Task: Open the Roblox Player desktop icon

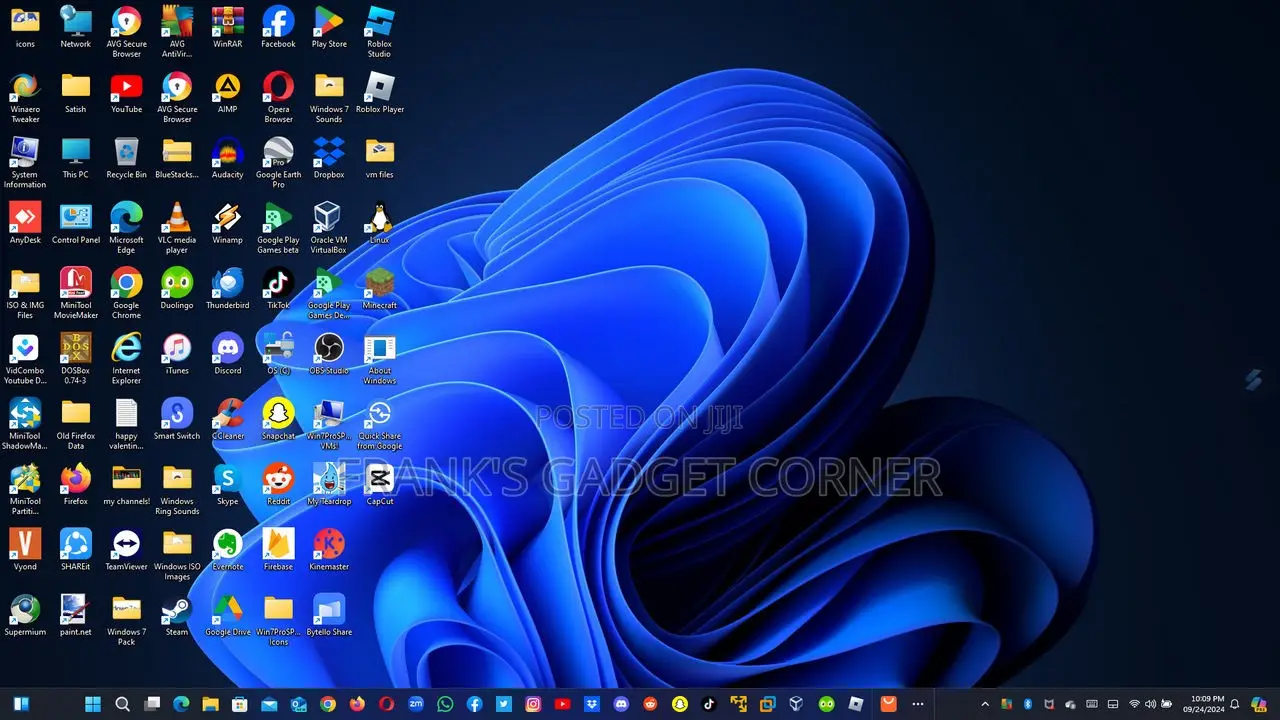Action: point(379,93)
